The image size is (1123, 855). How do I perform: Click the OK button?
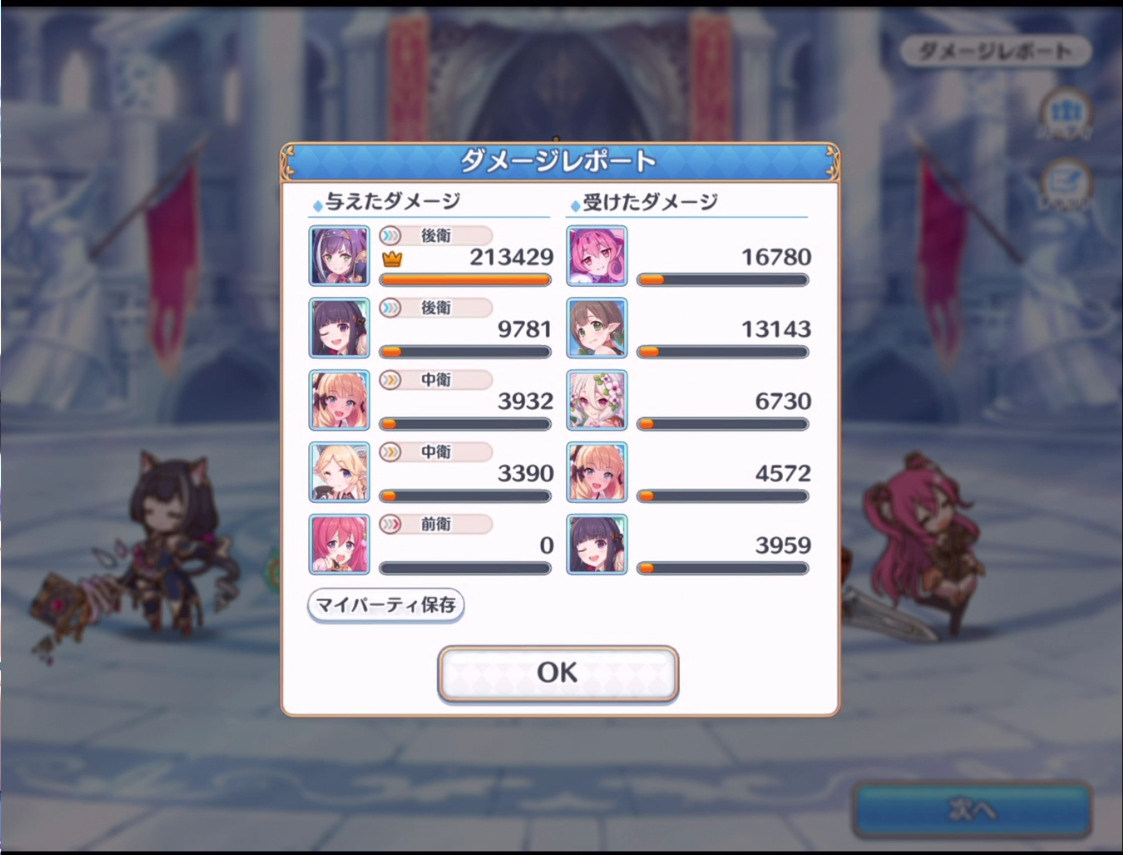[x=558, y=673]
